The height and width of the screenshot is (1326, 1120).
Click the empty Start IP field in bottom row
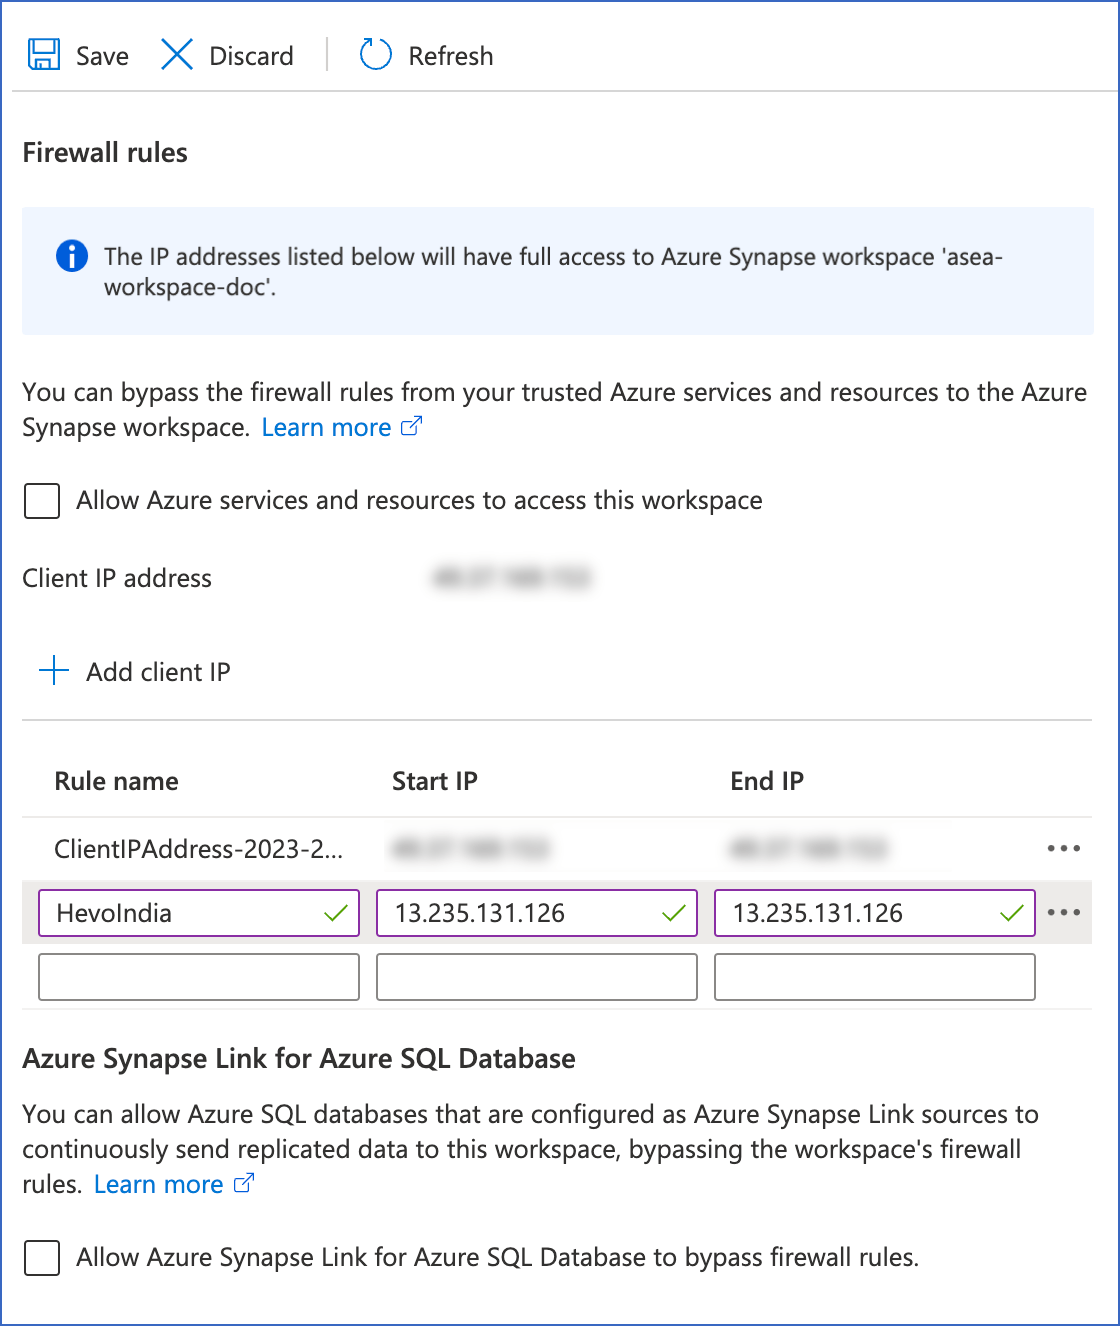(536, 976)
